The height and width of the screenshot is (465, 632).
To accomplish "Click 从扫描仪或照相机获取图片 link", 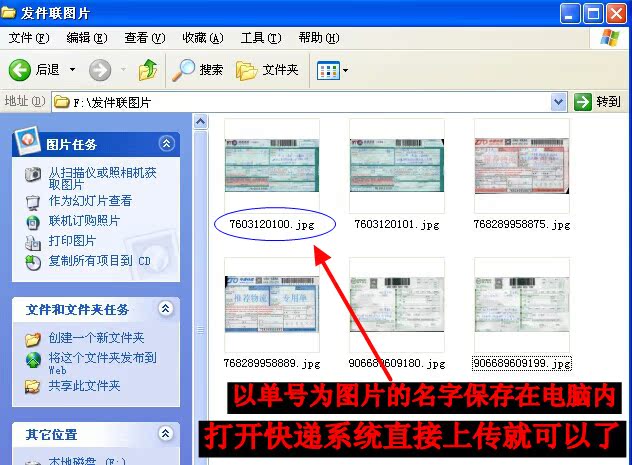I will [102, 179].
